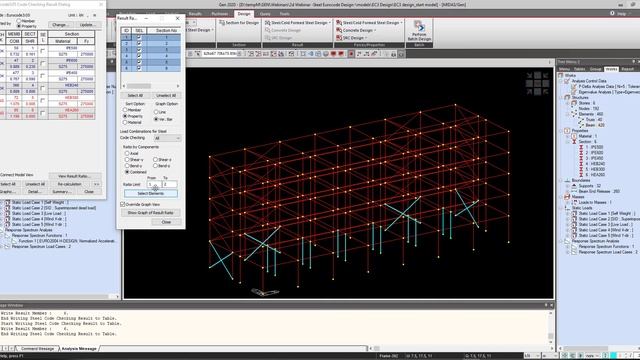640x360 pixels.
Task: Click horizontal scrollbar in Result Ratio list
Action: click(151, 86)
